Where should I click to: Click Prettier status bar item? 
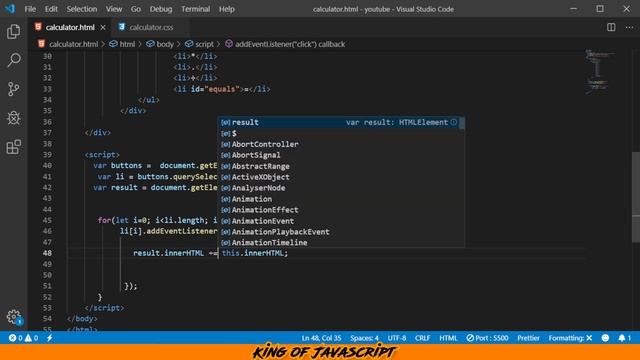pos(528,338)
